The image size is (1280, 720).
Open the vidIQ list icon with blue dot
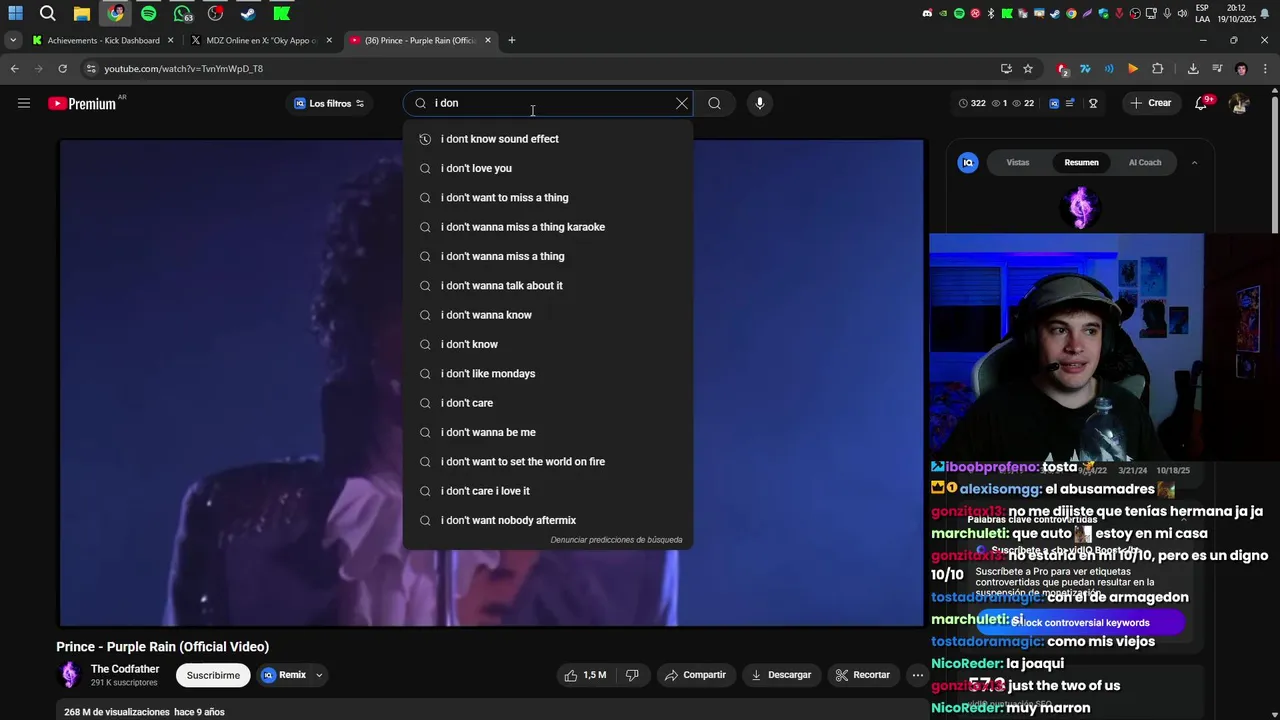coord(1071,103)
